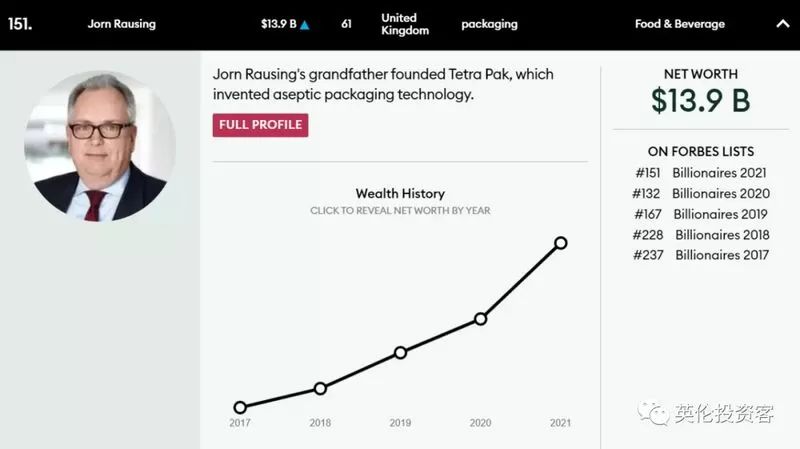800x449 pixels.
Task: Click the rank number 151 in header
Action: 20,24
